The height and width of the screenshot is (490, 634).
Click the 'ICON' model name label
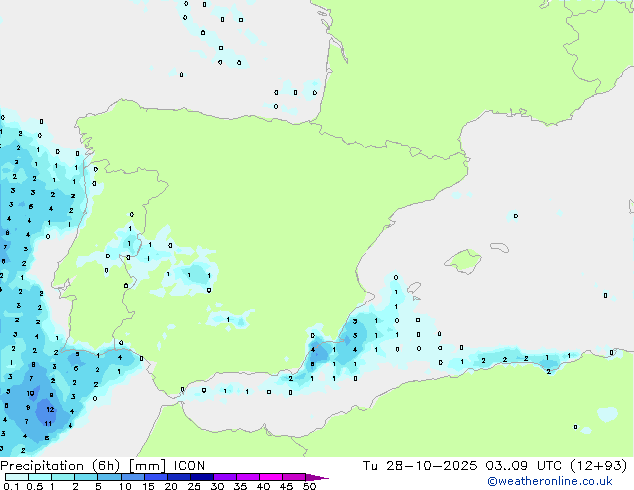click(189, 466)
